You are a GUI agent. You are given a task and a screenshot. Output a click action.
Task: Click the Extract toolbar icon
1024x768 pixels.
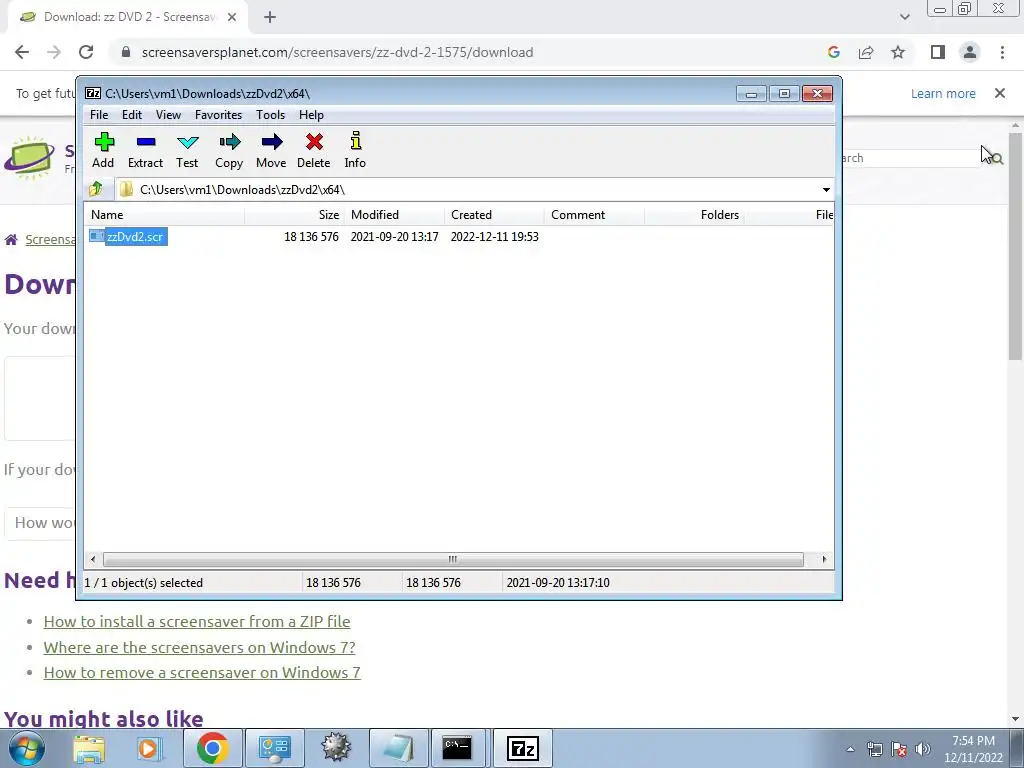[x=145, y=150]
